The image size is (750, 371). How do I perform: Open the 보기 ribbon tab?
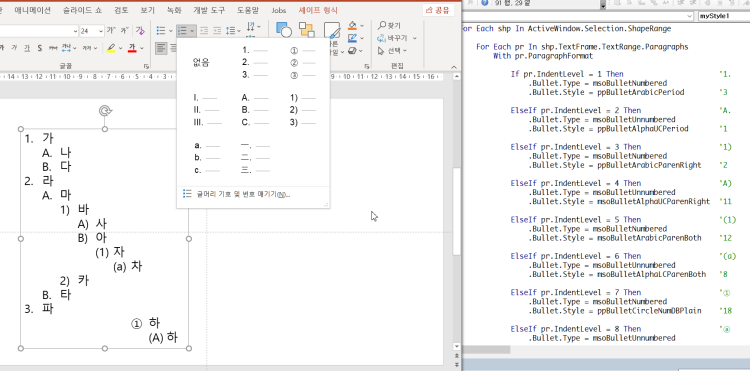pyautogui.click(x=147, y=10)
